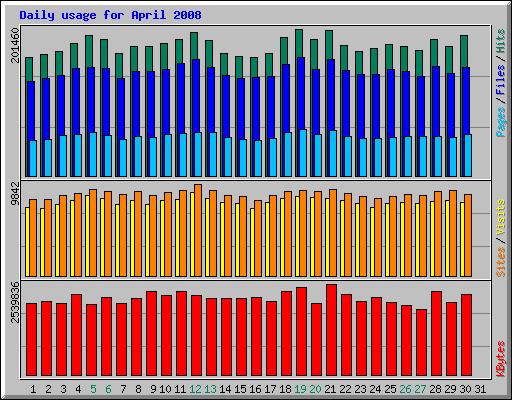Select day label 1 on the axis
The width and height of the screenshot is (512, 400).
[33, 389]
